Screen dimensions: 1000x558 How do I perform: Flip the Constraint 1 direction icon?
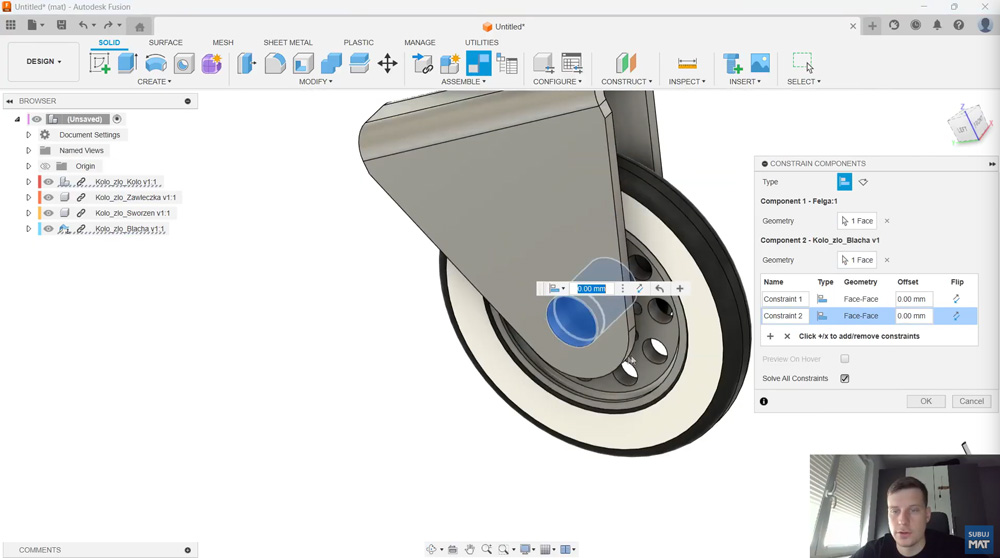point(956,299)
